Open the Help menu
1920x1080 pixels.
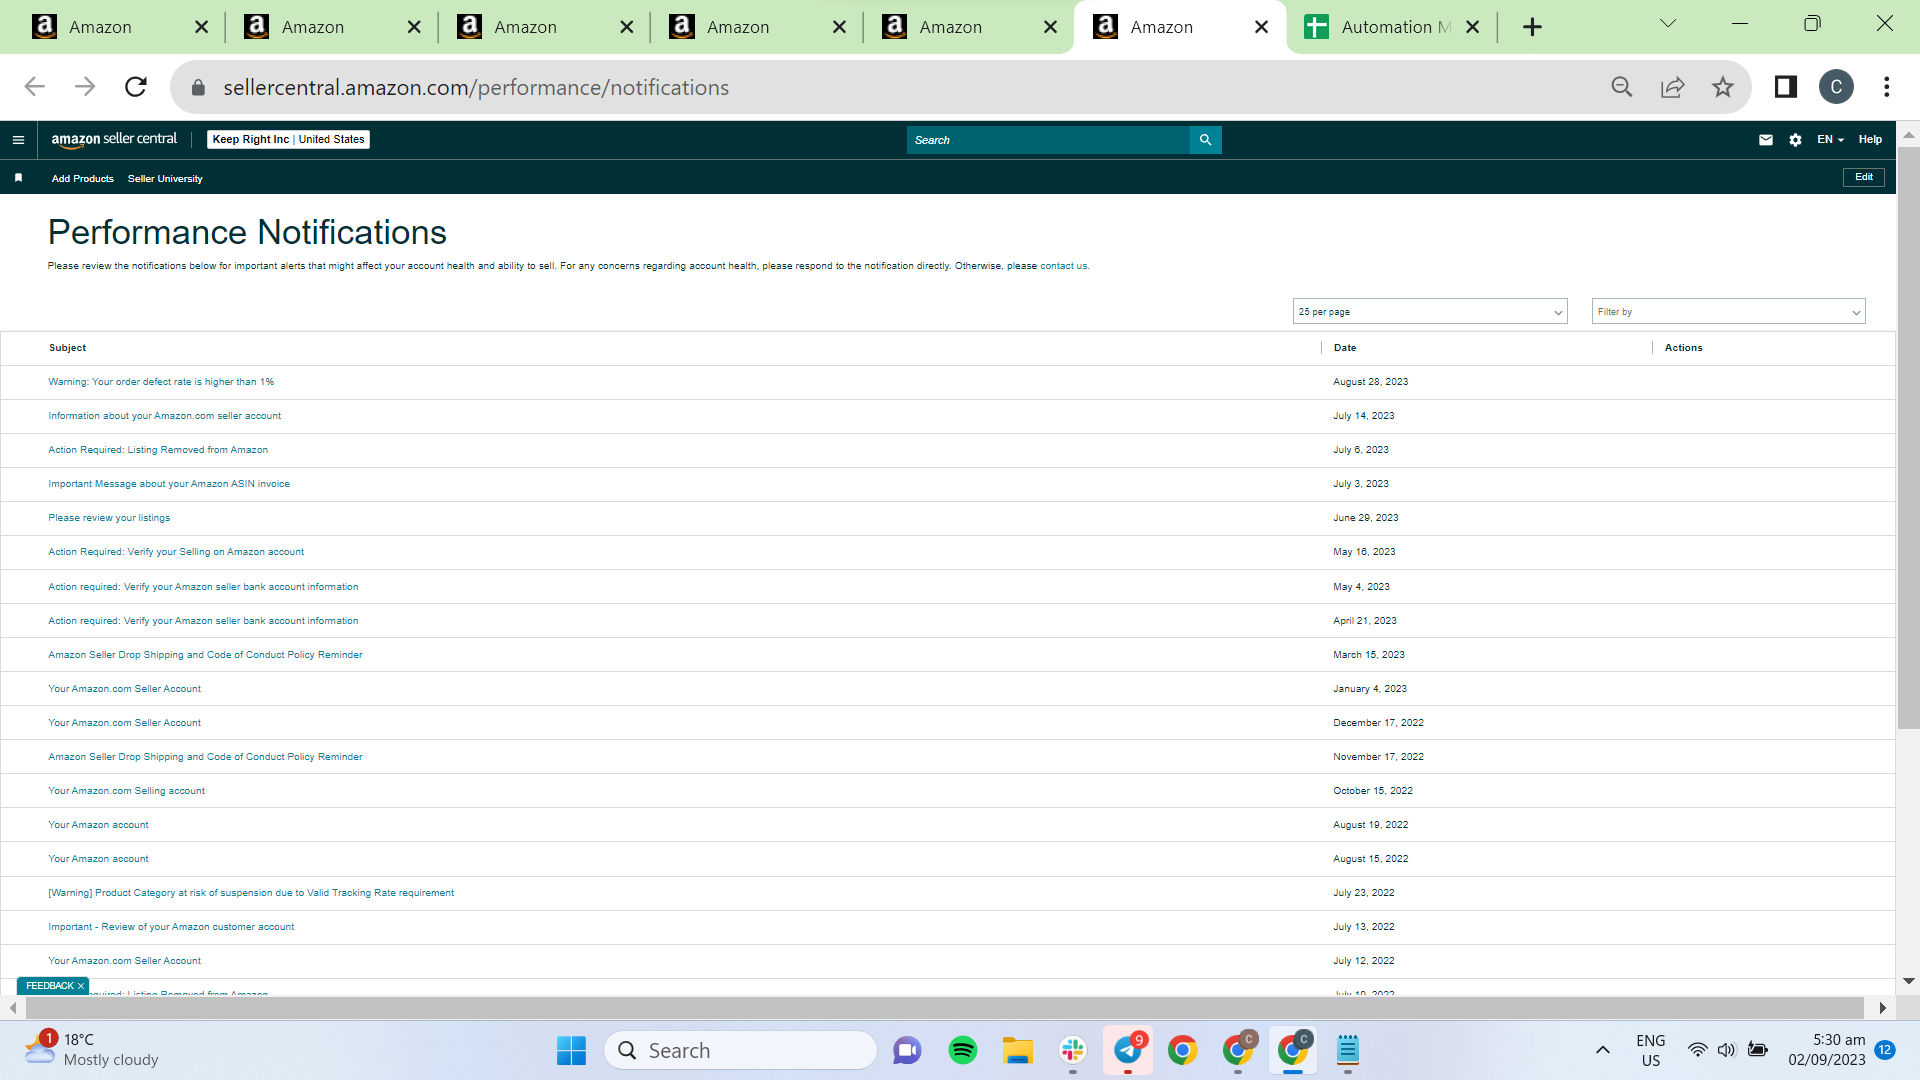click(1870, 140)
